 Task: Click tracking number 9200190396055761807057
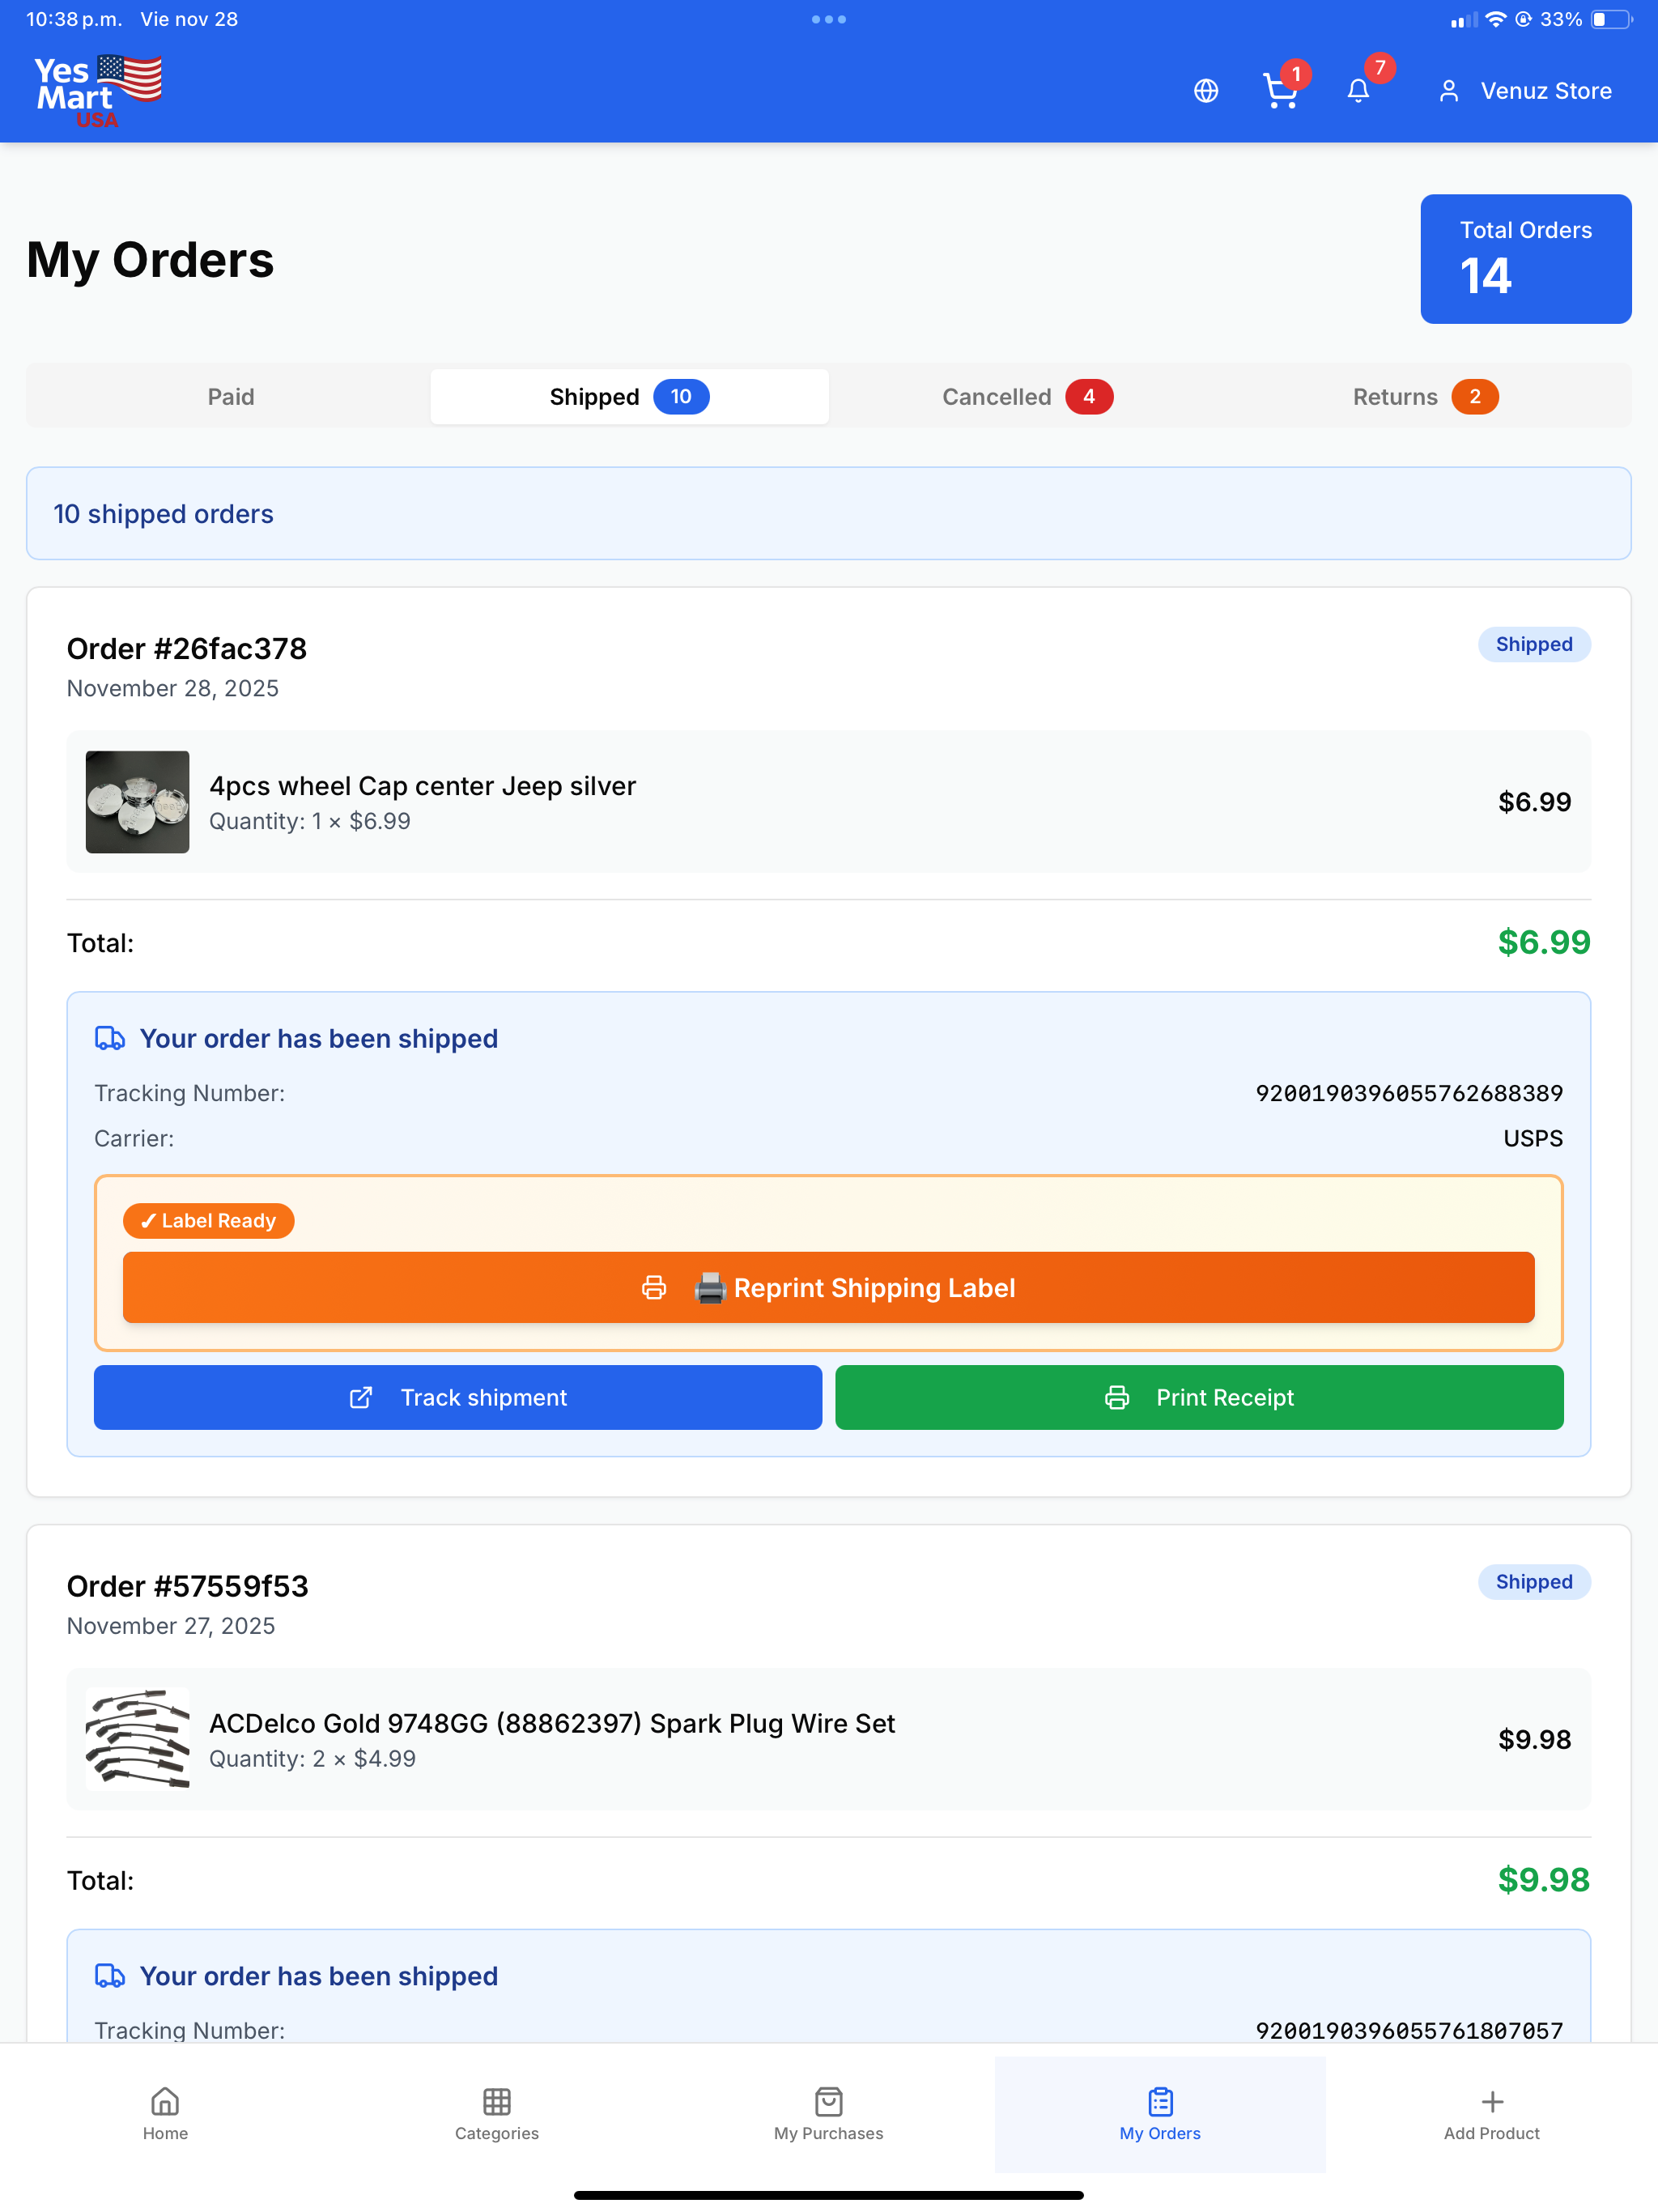coord(1409,2030)
